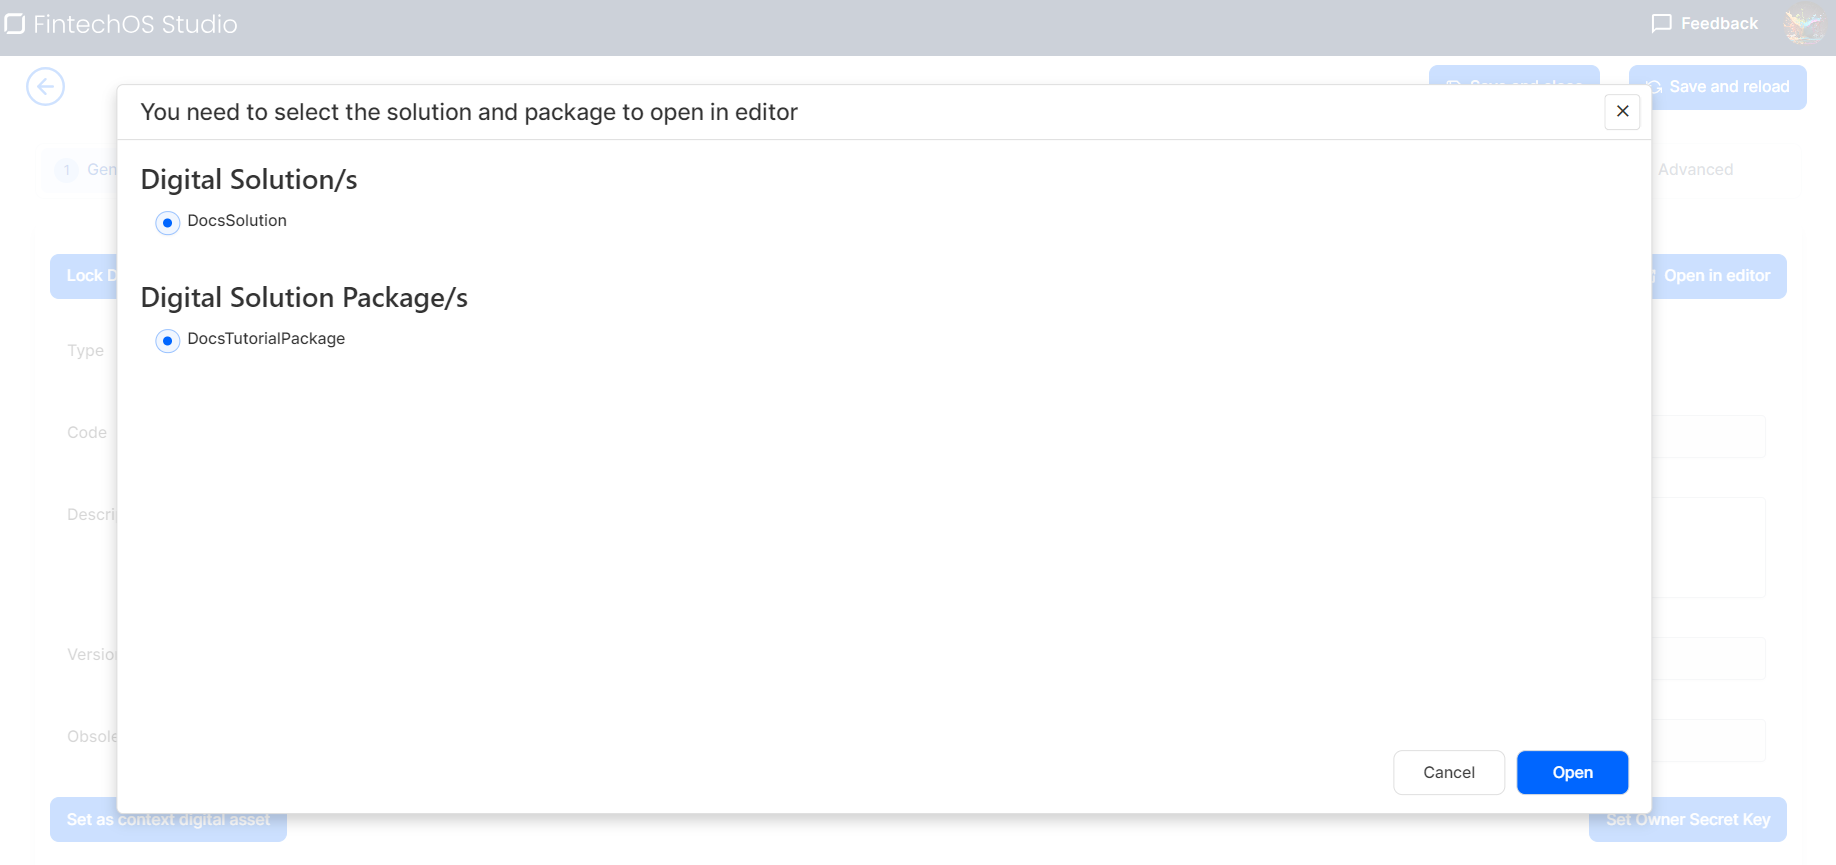Click the Open in editor button
This screenshot has width=1836, height=865.
tap(1717, 276)
